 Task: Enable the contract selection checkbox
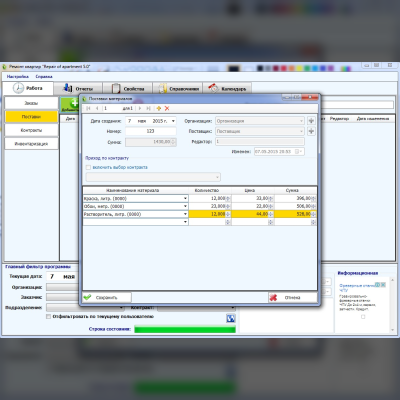click(x=88, y=167)
